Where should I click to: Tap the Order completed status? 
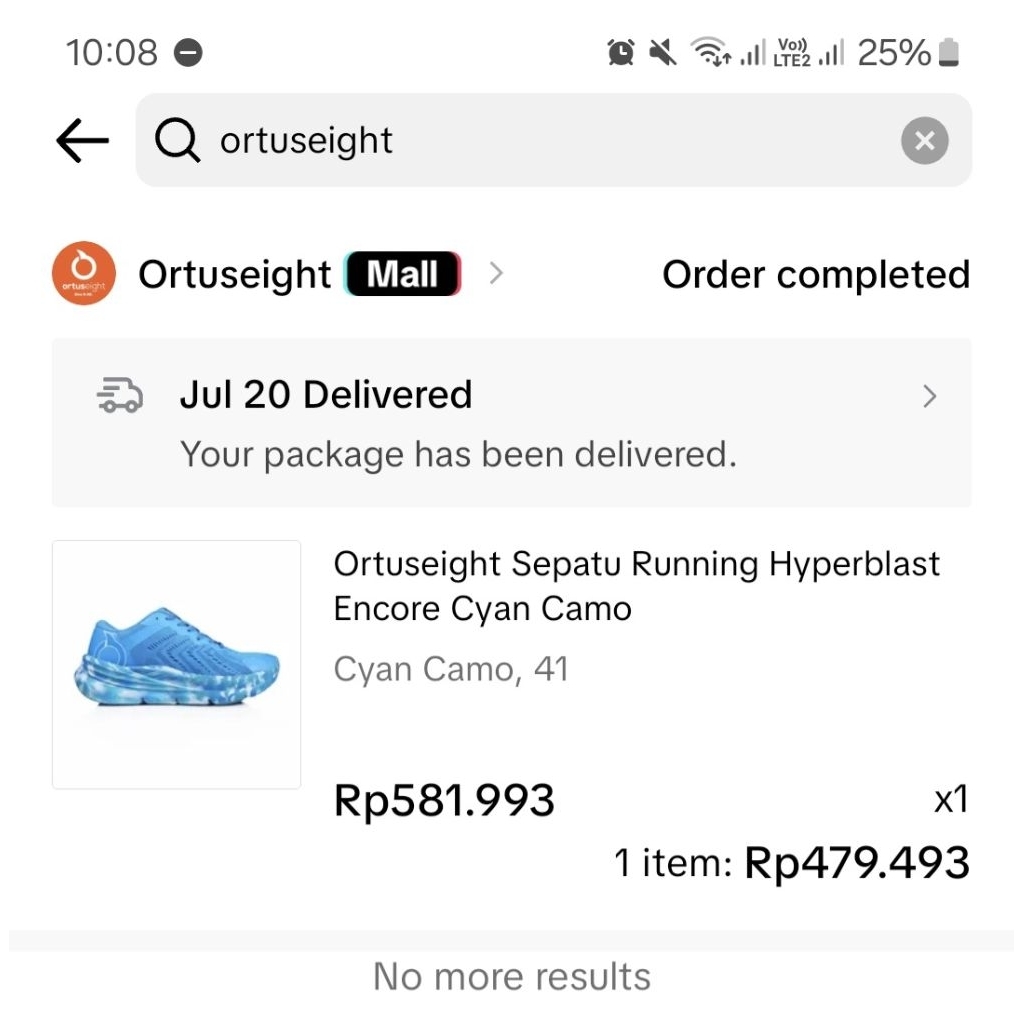tap(816, 274)
